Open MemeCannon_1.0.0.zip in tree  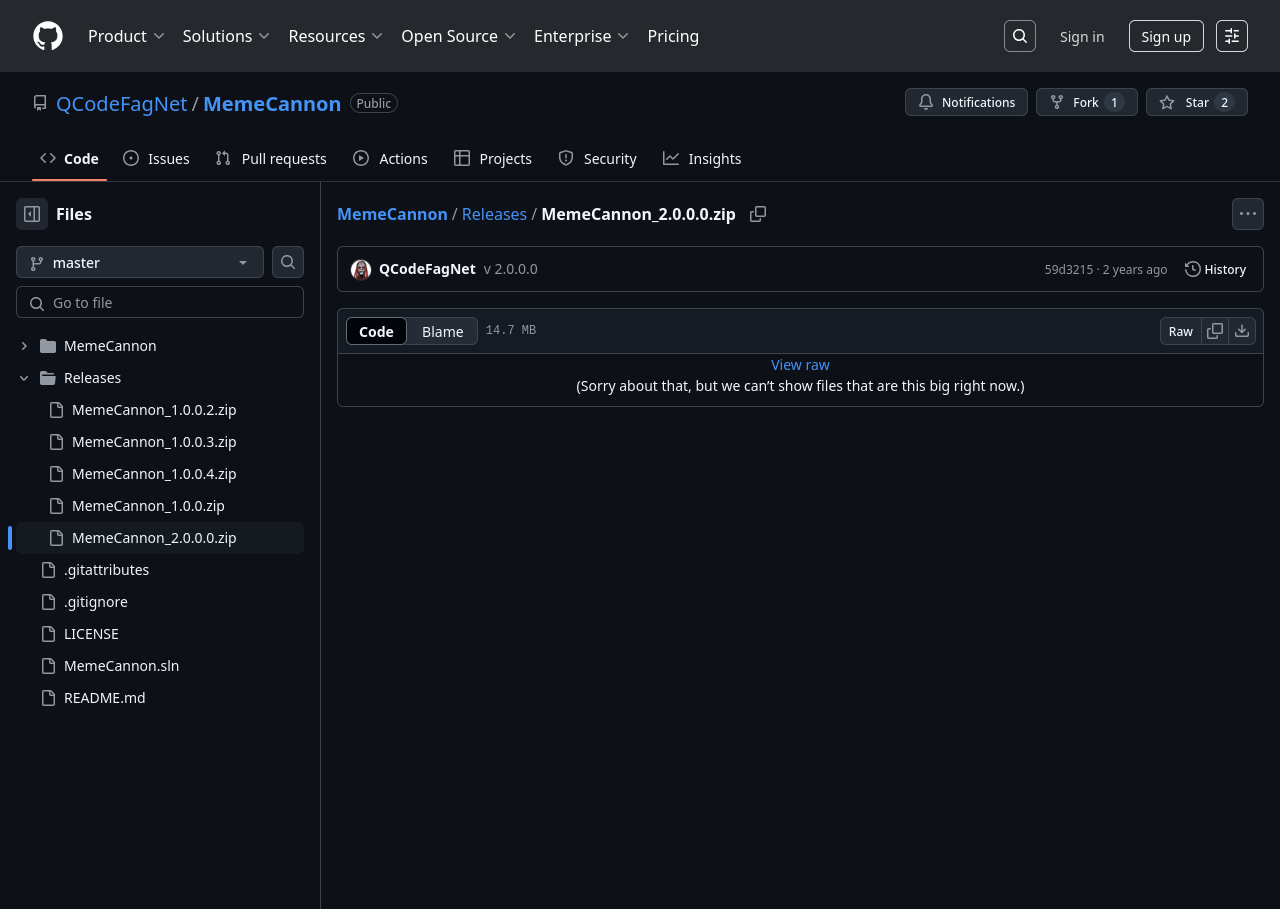point(148,506)
